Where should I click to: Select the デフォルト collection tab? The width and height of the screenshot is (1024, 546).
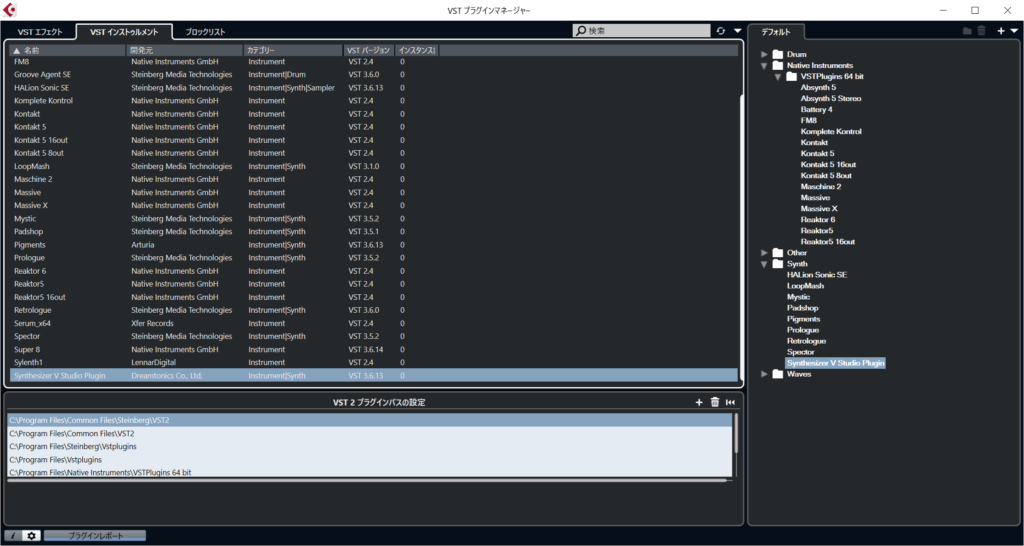776,31
